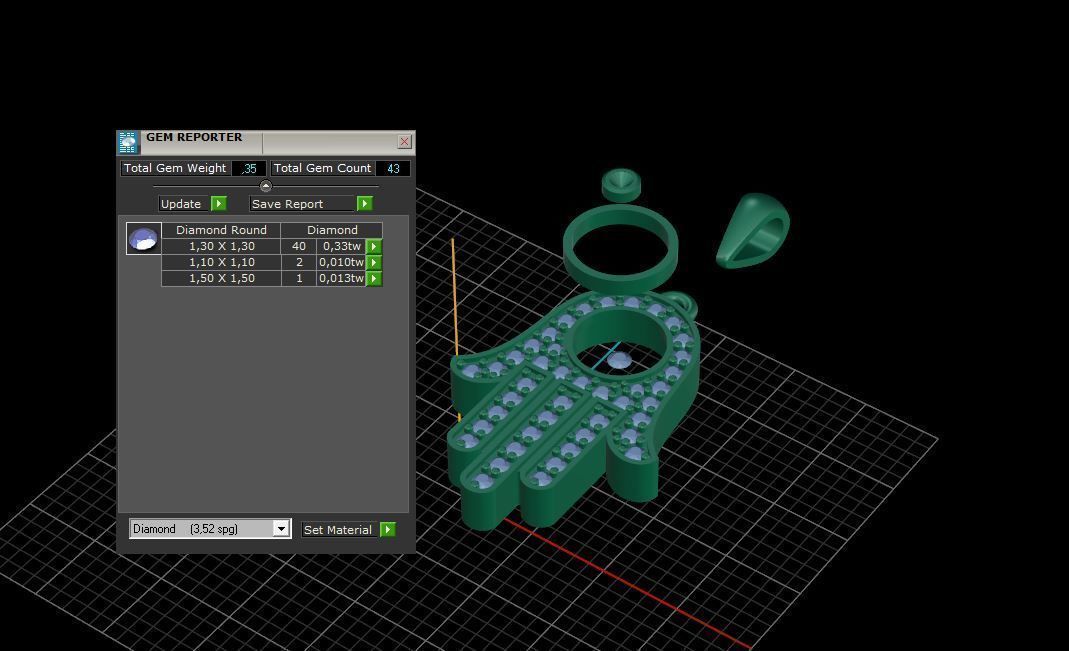The height and width of the screenshot is (651, 1069).
Task: Close the Gem Reporter panel
Action: point(404,141)
